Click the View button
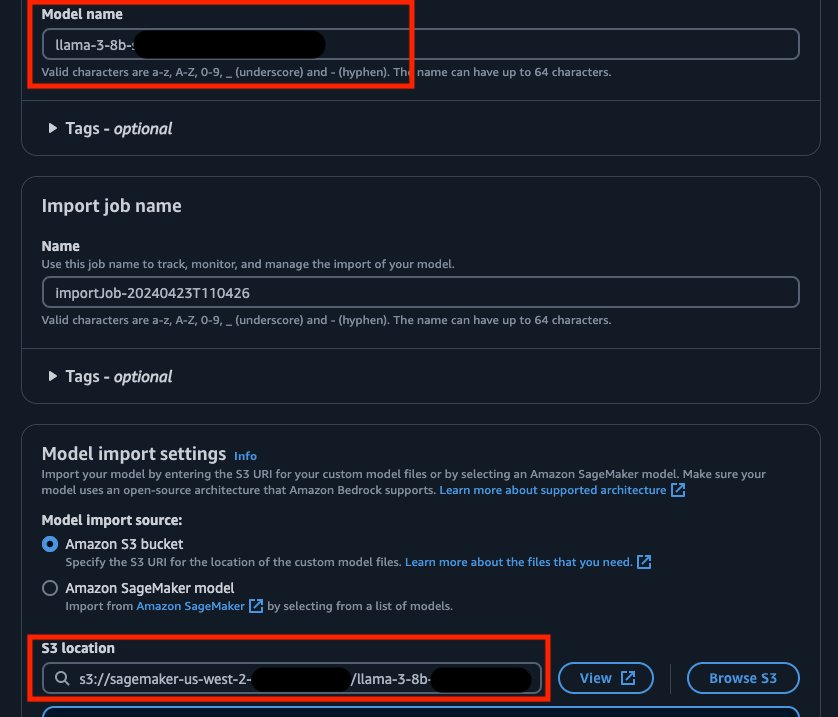 606,678
